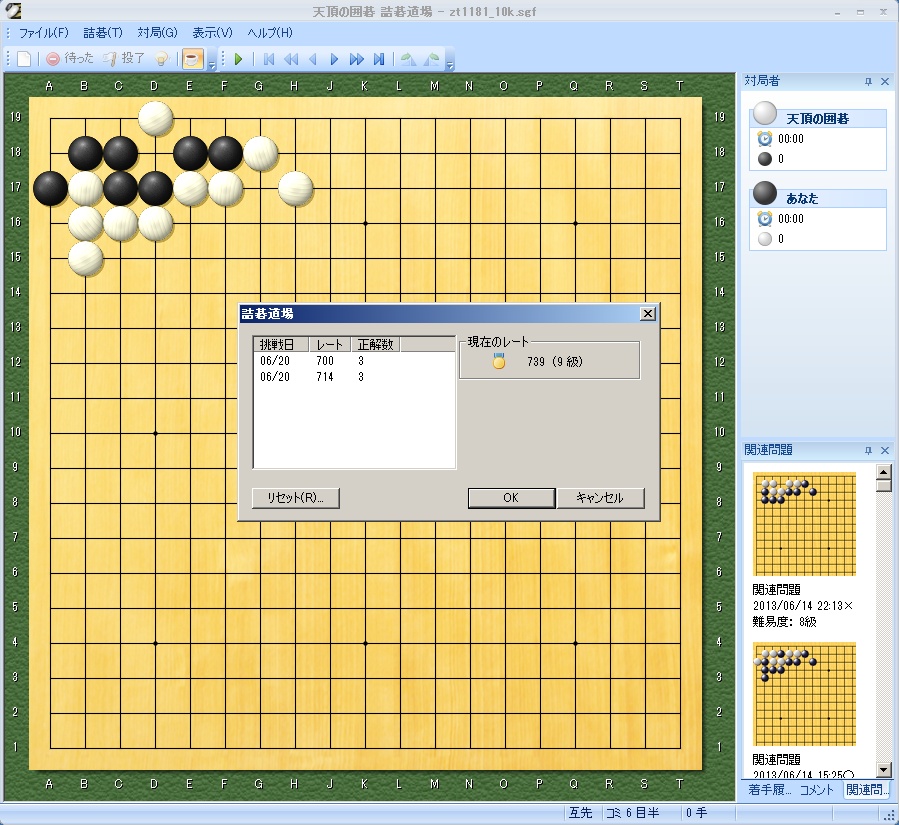This screenshot has height=825, width=899.
Task: Click the light bulb hint icon
Action: tap(163, 59)
